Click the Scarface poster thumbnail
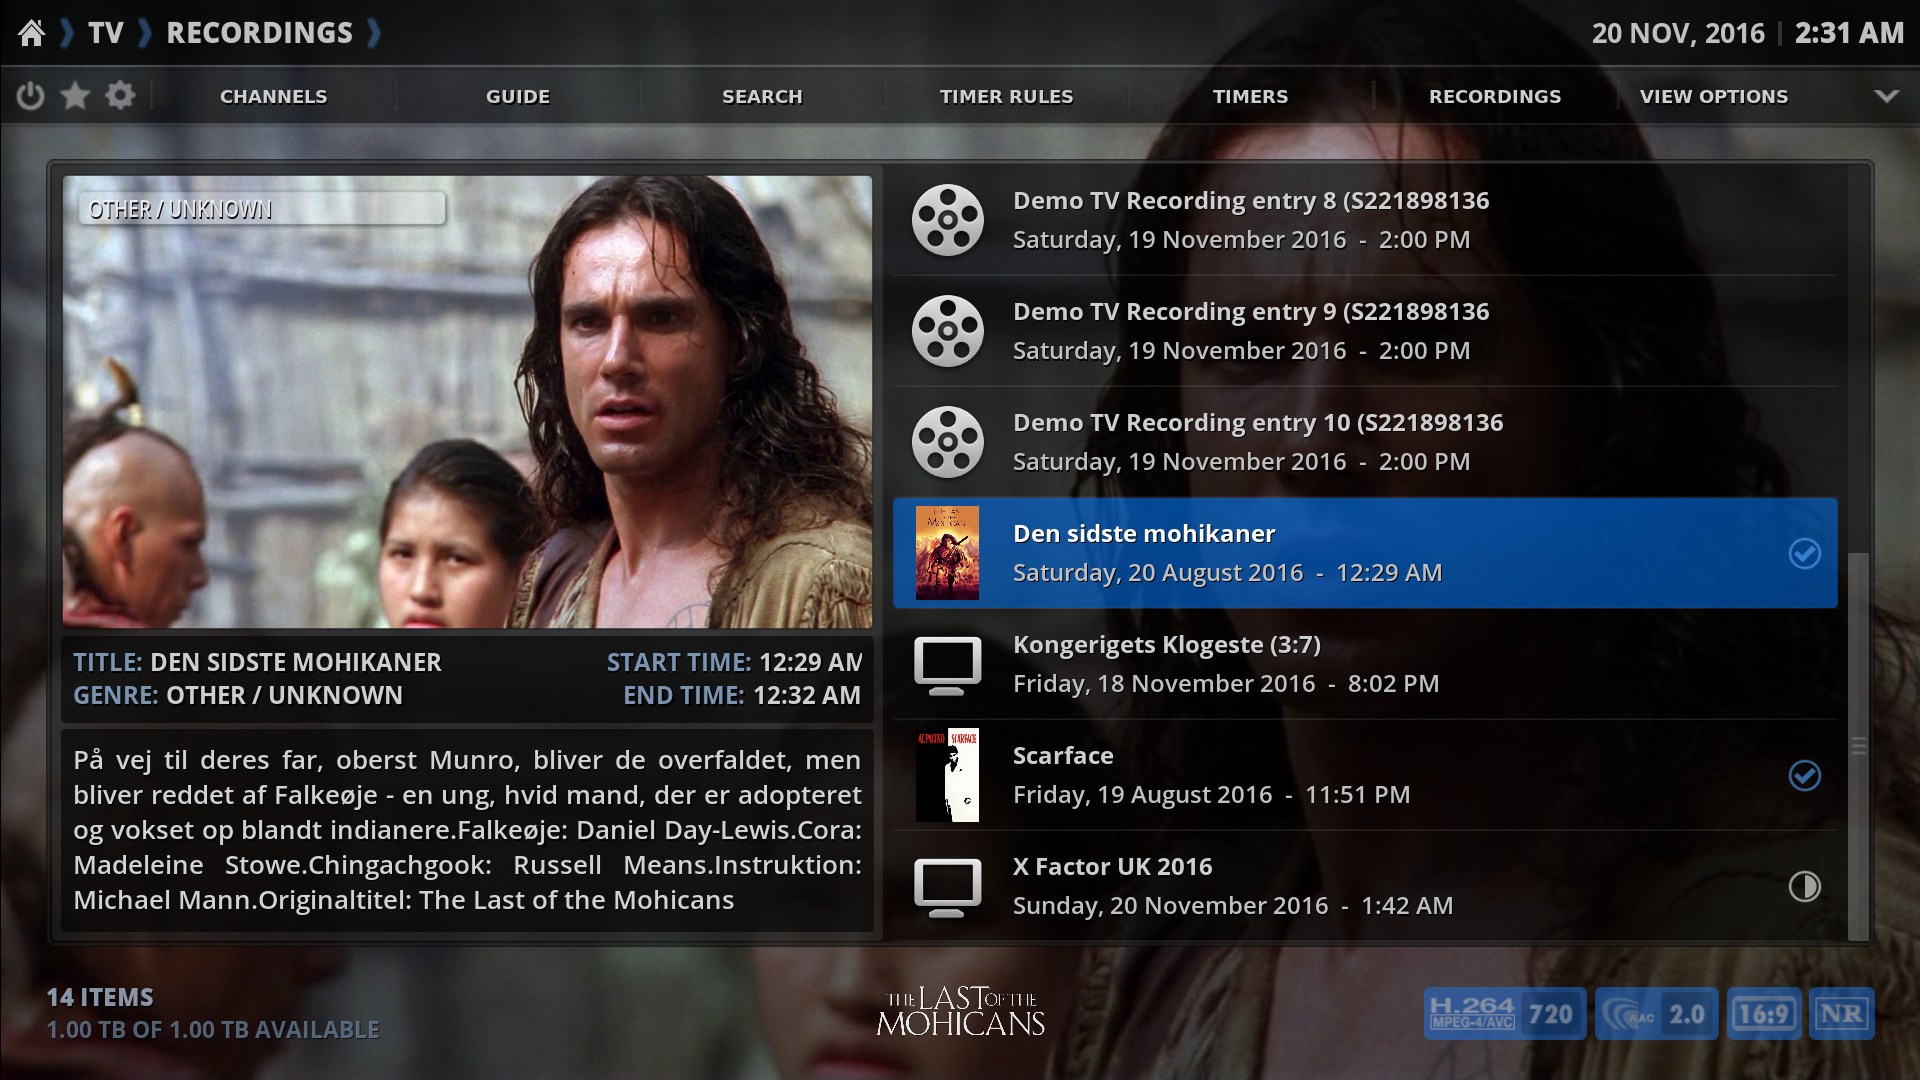The width and height of the screenshot is (1920, 1080). 947,775
